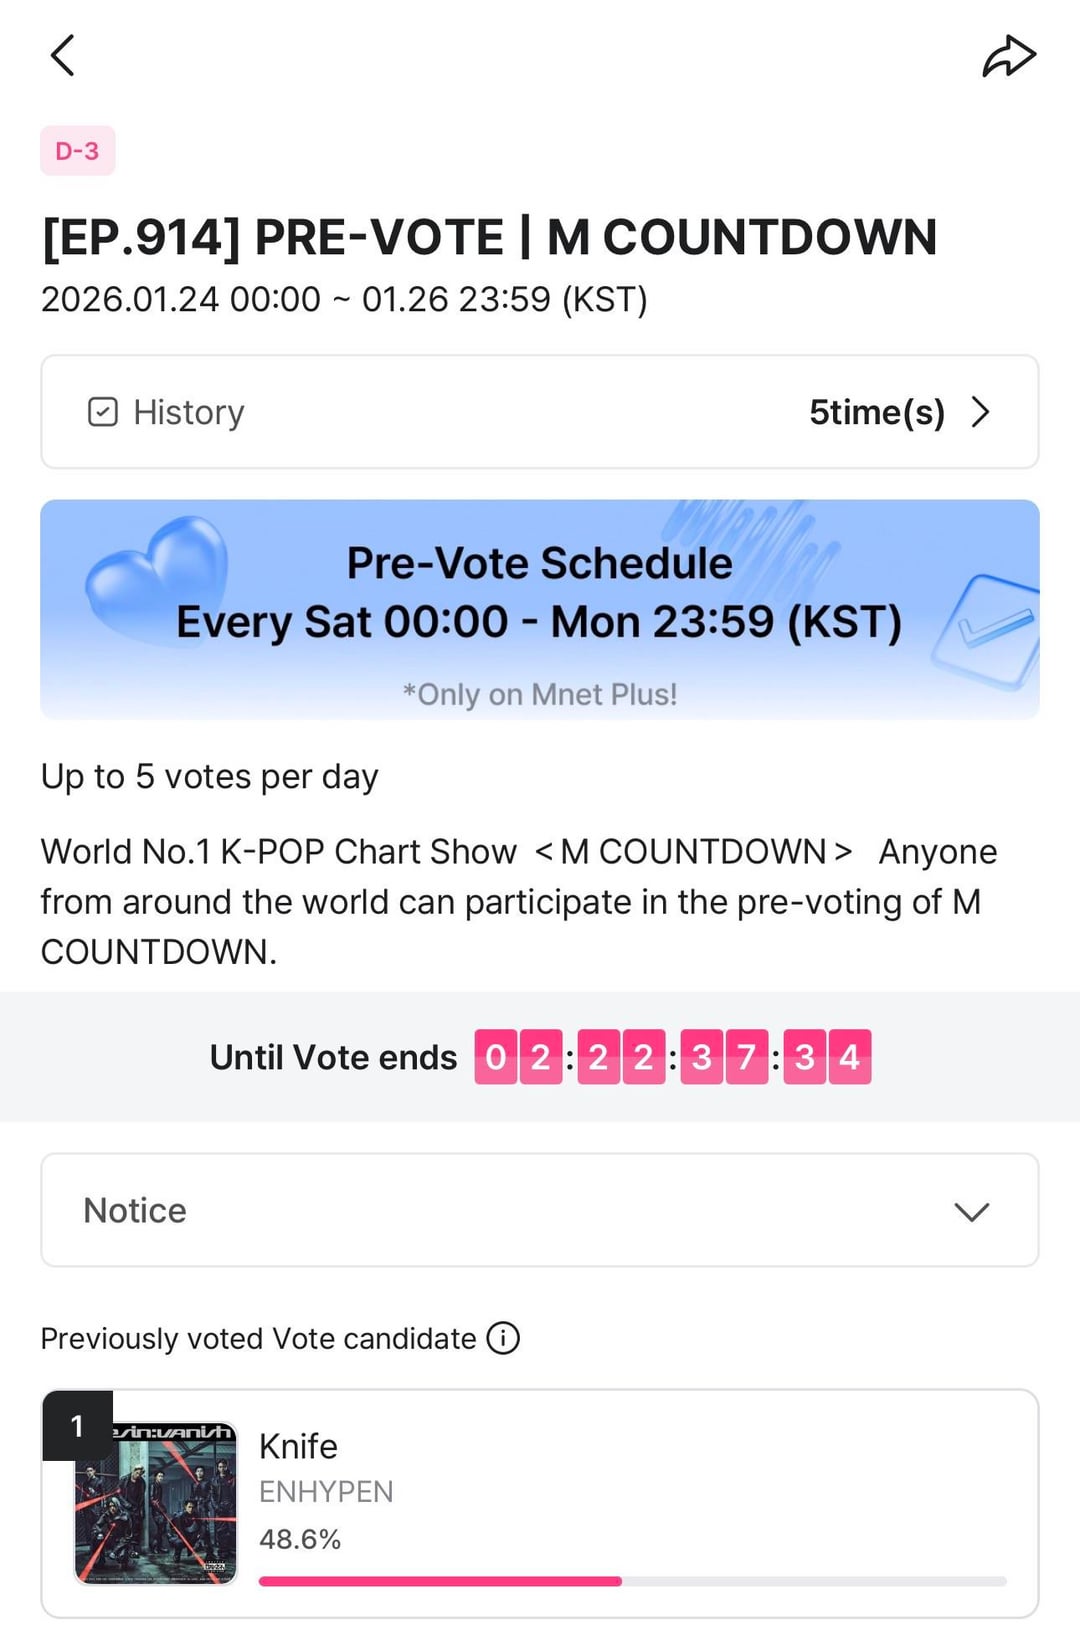Open info icon next to Previously voted
The height and width of the screenshot is (1635, 1080).
point(503,1338)
